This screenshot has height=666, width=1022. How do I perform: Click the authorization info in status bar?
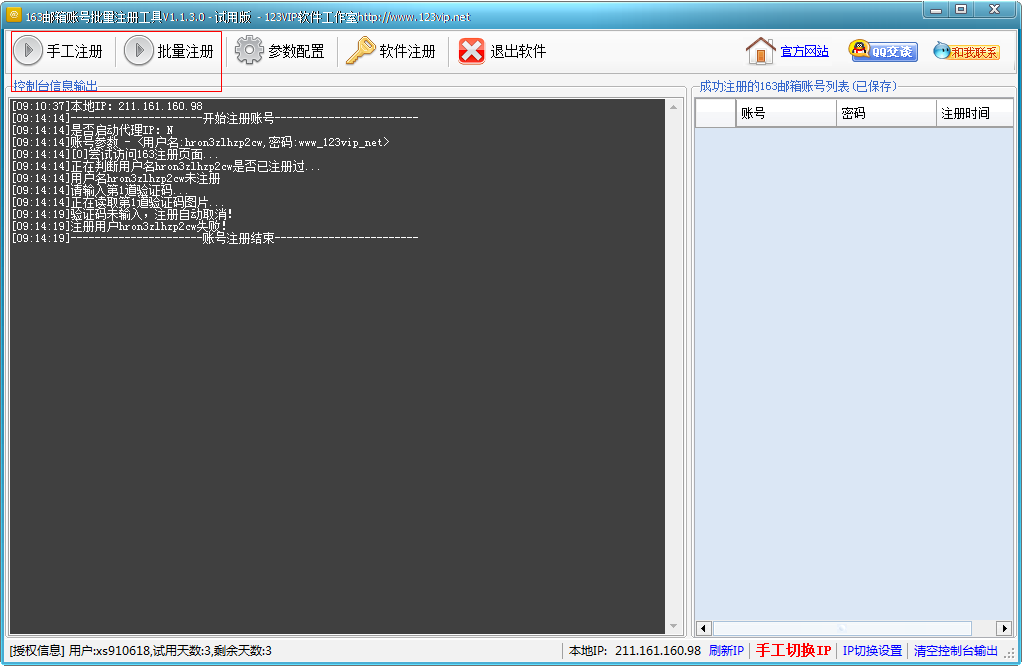(x=141, y=650)
